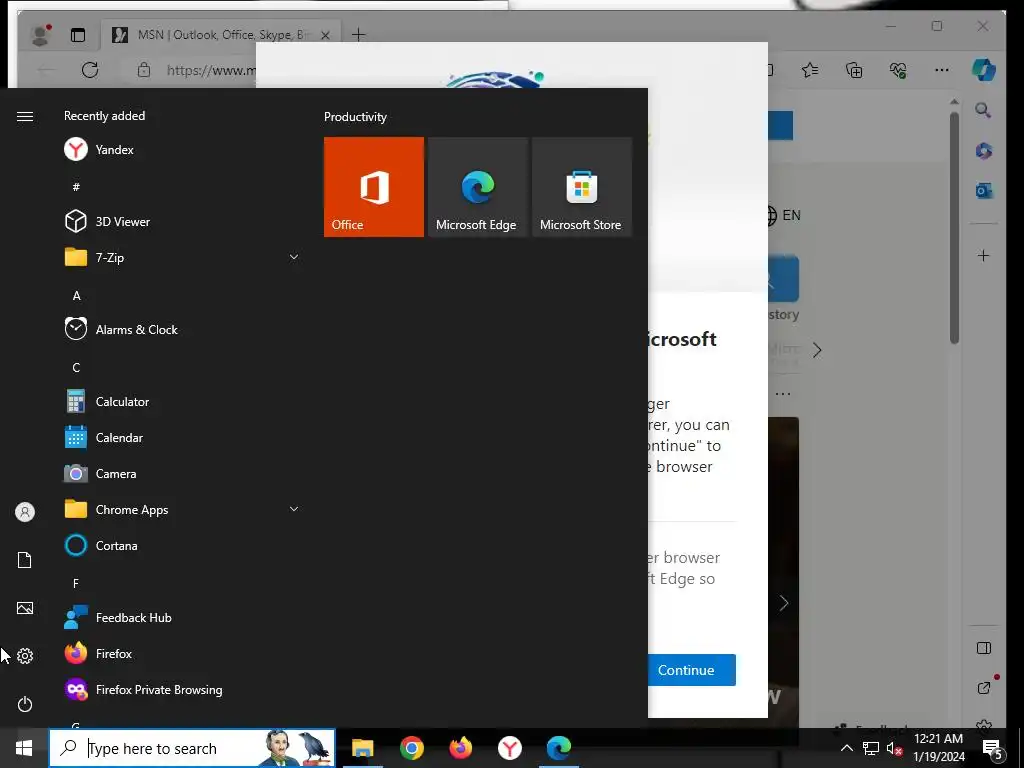Open Copilot in Edge
The image size is (1024, 768).
tap(984, 70)
